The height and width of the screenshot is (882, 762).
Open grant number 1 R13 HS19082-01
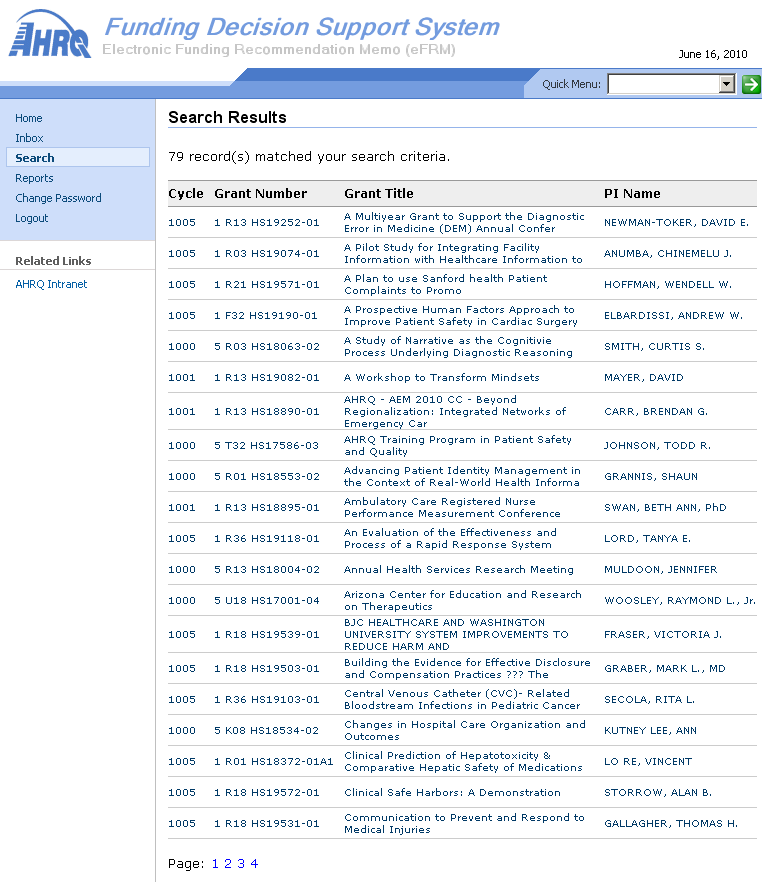pos(267,377)
